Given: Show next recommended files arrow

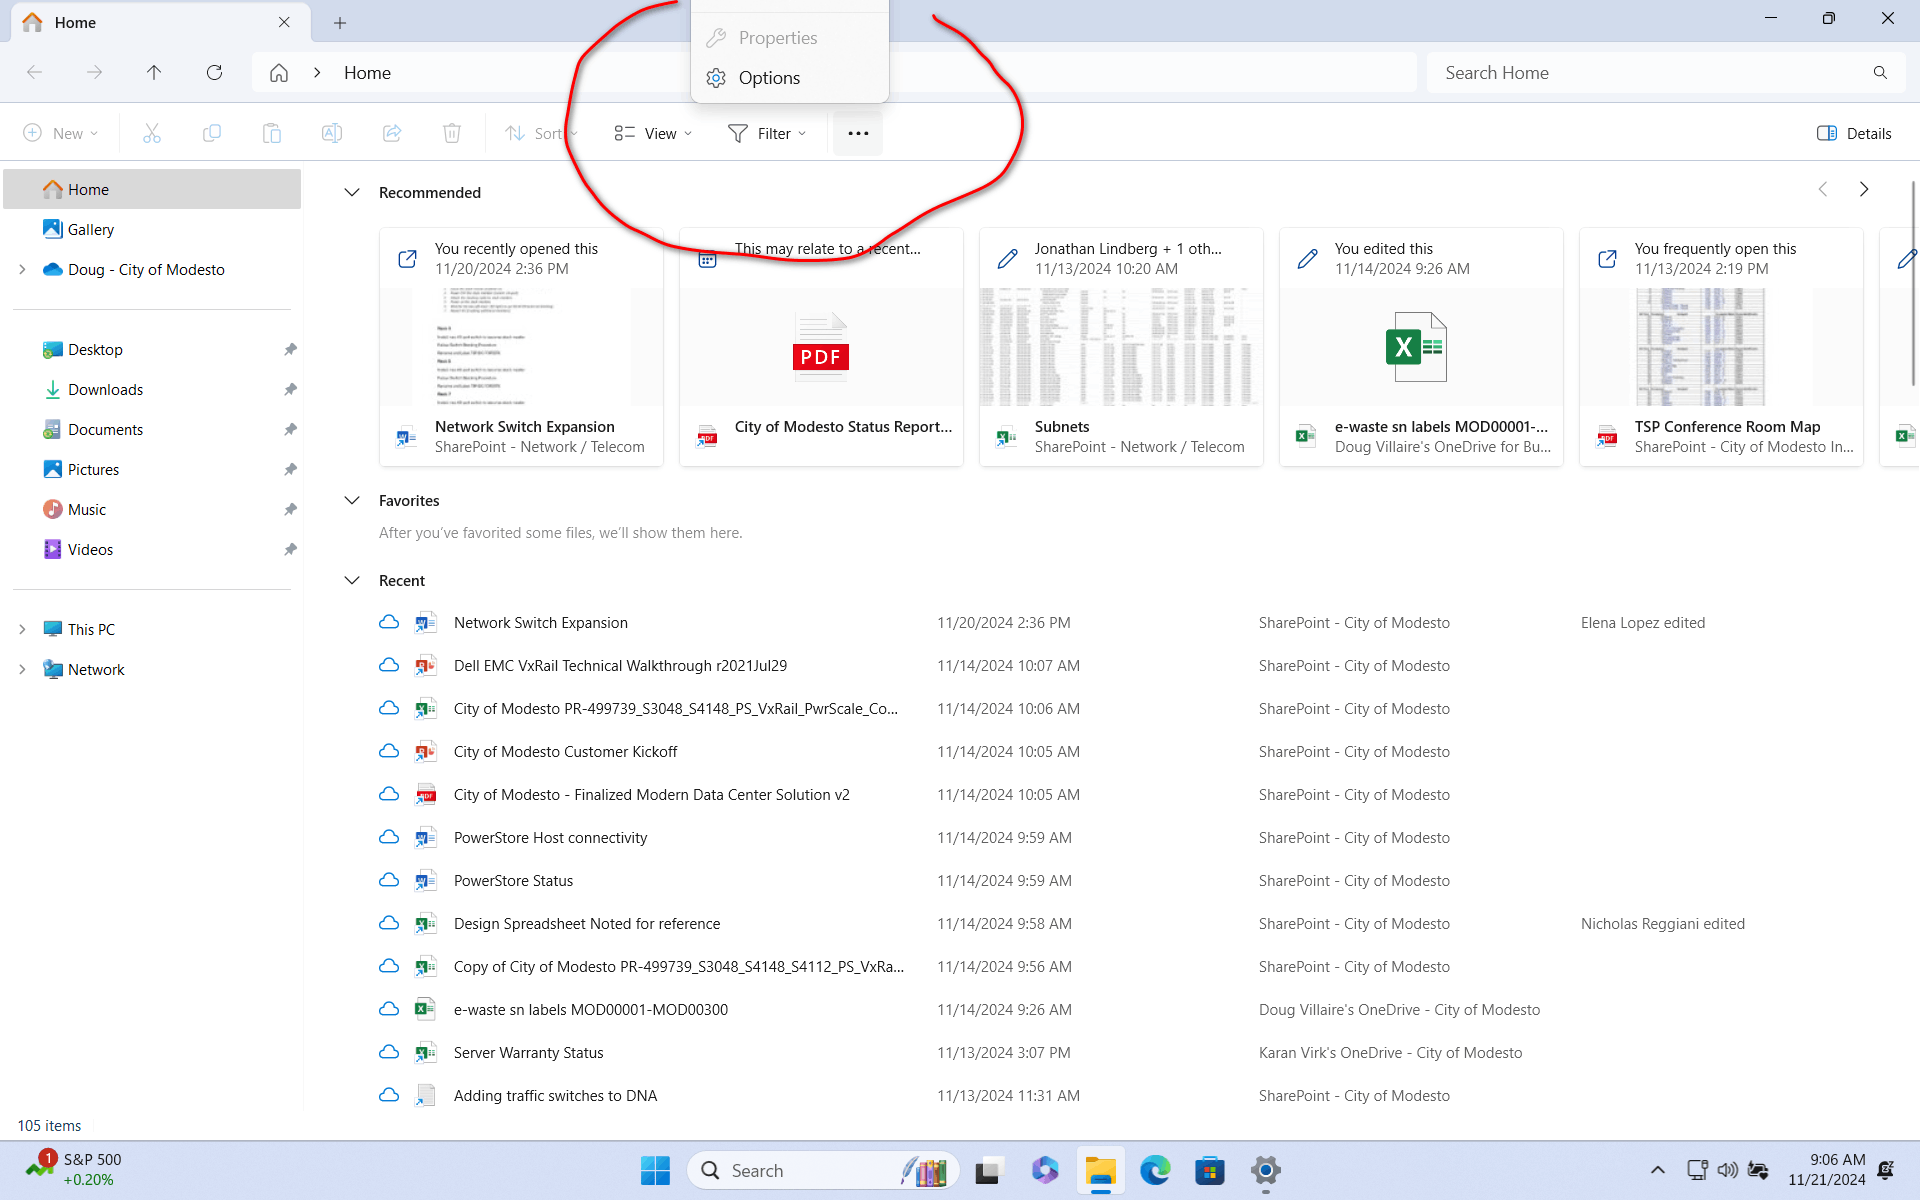Looking at the screenshot, I should click(1864, 189).
